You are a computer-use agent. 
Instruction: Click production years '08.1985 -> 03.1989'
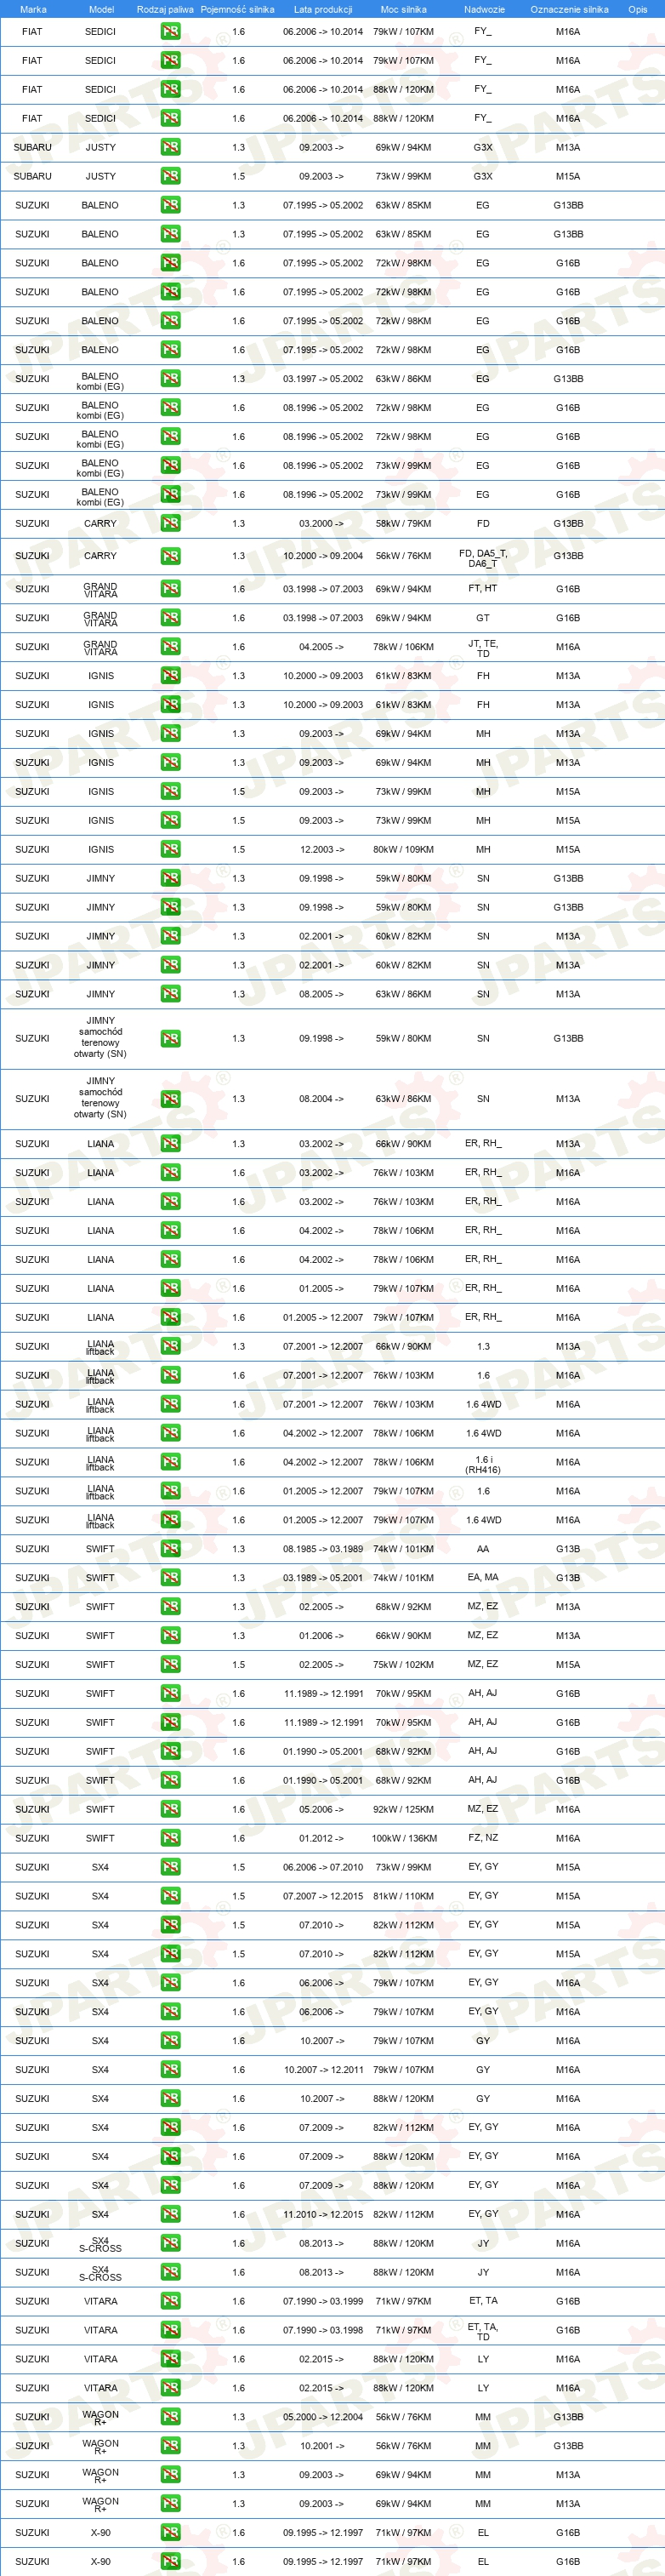click(x=323, y=1549)
